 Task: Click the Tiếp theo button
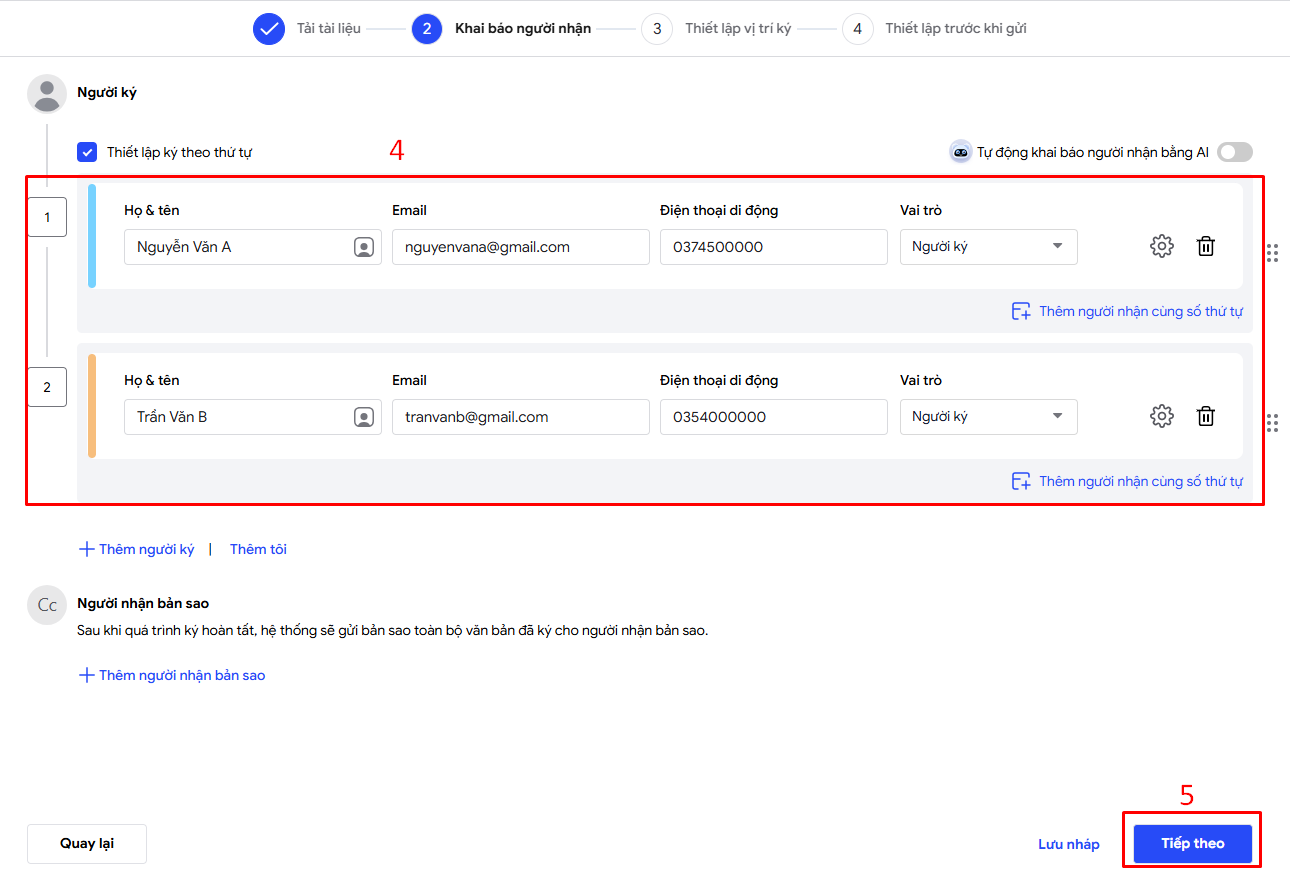pos(1192,844)
